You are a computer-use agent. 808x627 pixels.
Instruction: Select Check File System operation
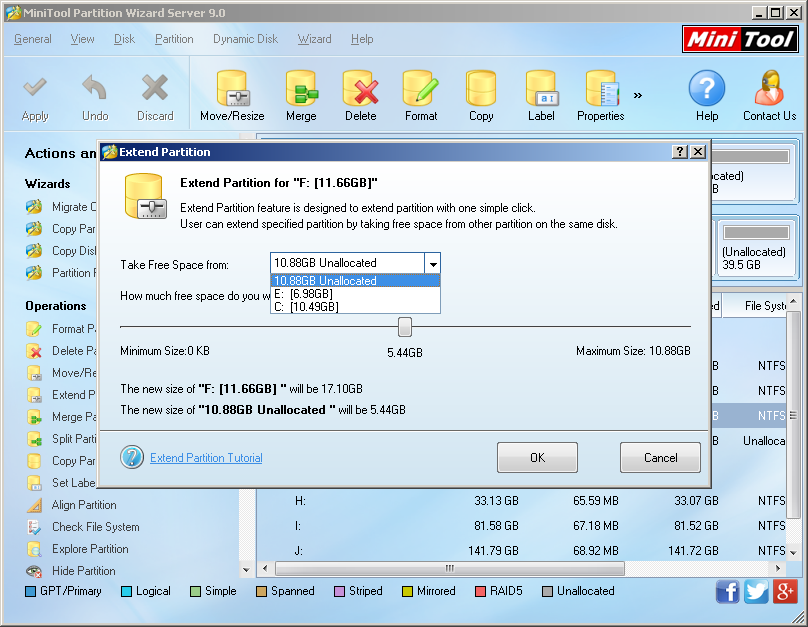95,527
